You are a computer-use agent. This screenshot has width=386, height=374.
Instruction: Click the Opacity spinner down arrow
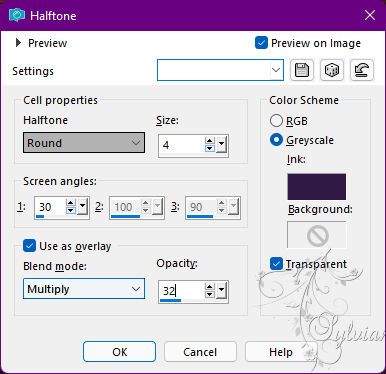(x=210, y=294)
